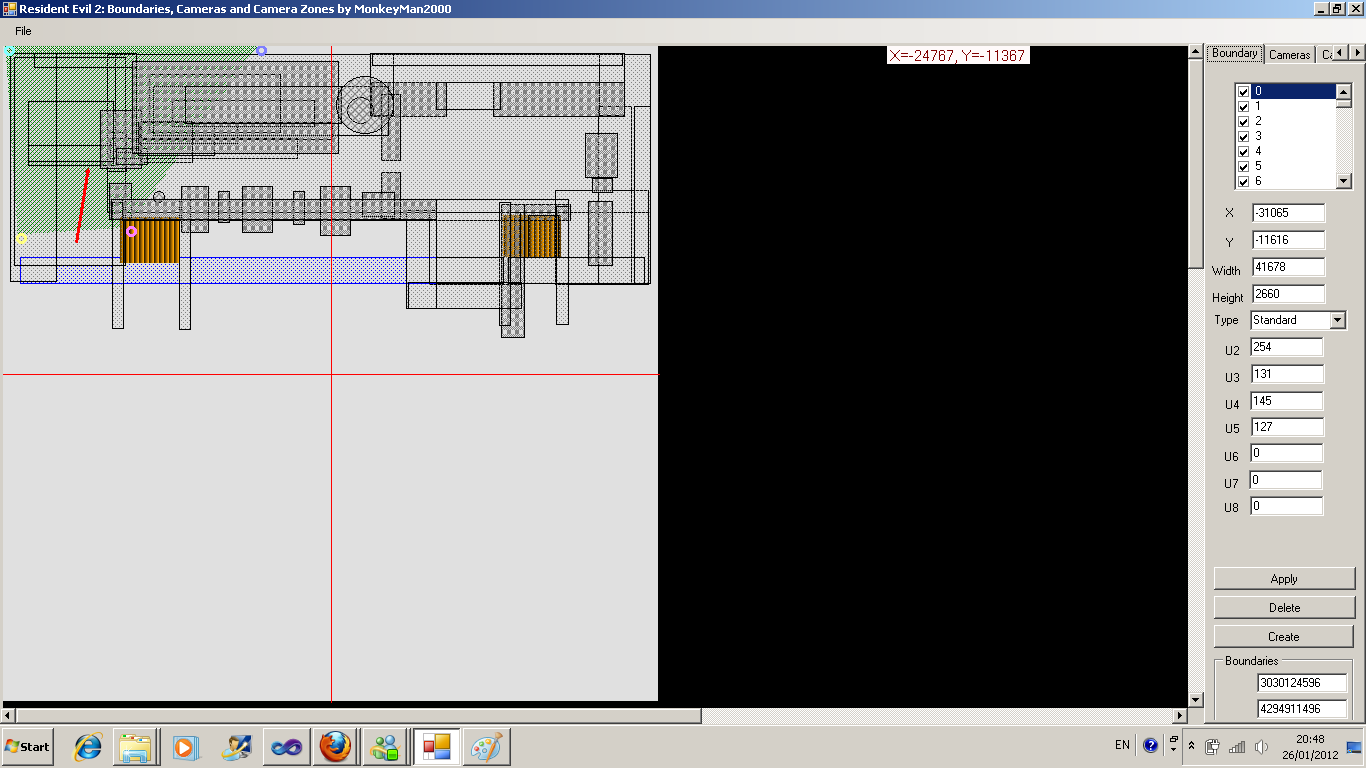Click the U2 value field
1366x768 pixels.
coord(1286,347)
